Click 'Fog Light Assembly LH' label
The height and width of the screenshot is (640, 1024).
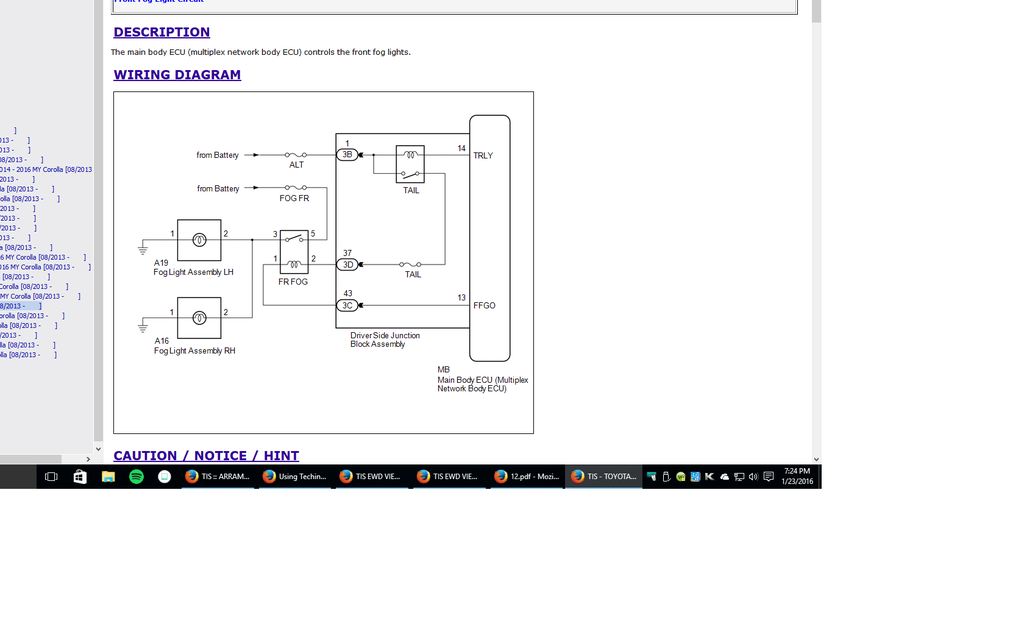point(193,272)
